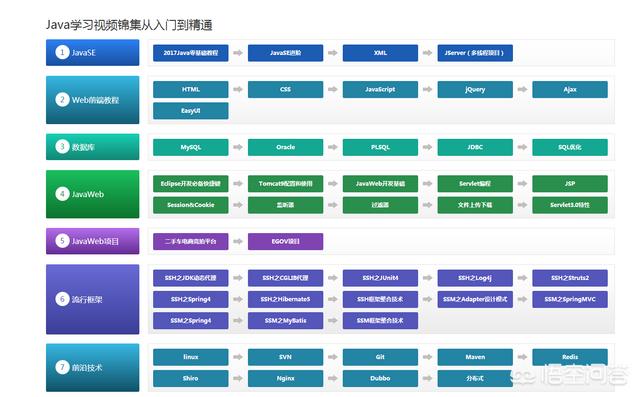Open the Oracle course
The image size is (640, 397).
285,147
